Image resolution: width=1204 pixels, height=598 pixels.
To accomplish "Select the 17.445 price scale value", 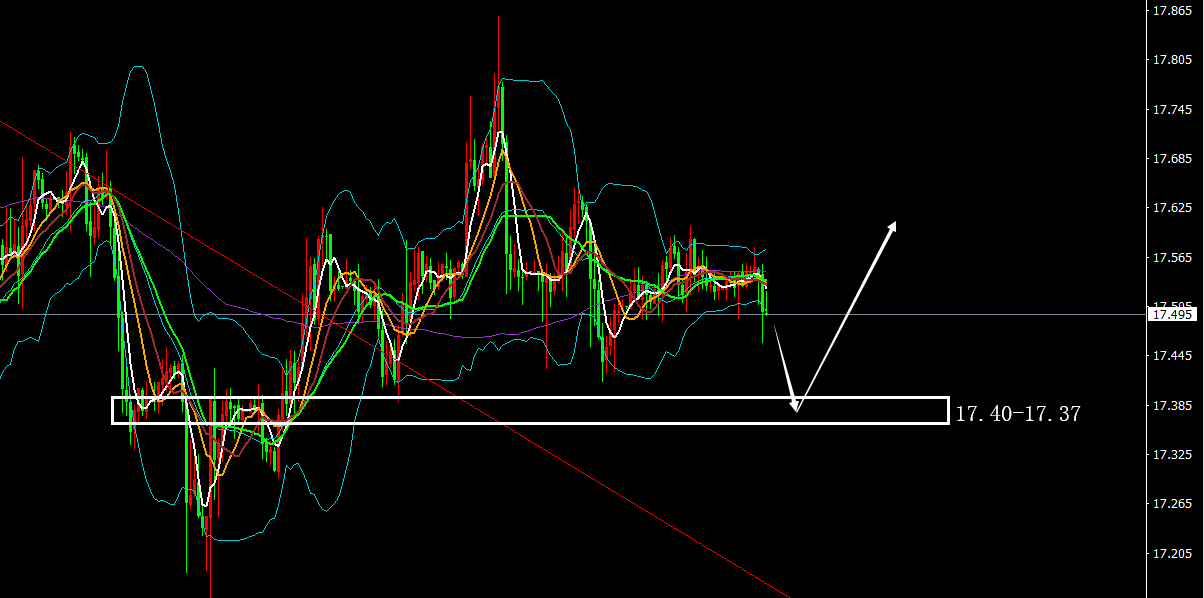I will [1171, 357].
